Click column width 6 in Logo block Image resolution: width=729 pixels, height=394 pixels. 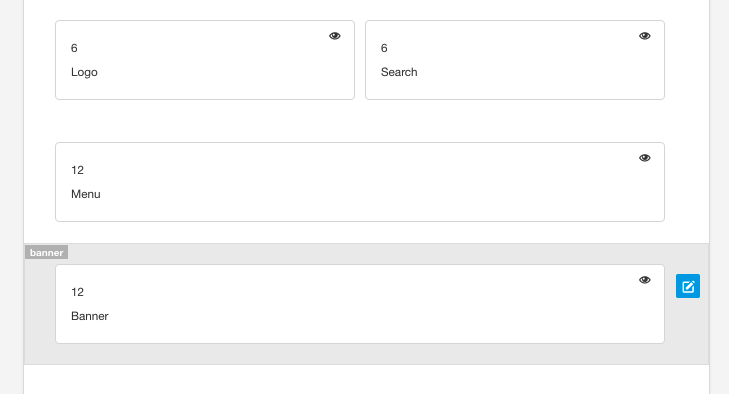point(74,48)
